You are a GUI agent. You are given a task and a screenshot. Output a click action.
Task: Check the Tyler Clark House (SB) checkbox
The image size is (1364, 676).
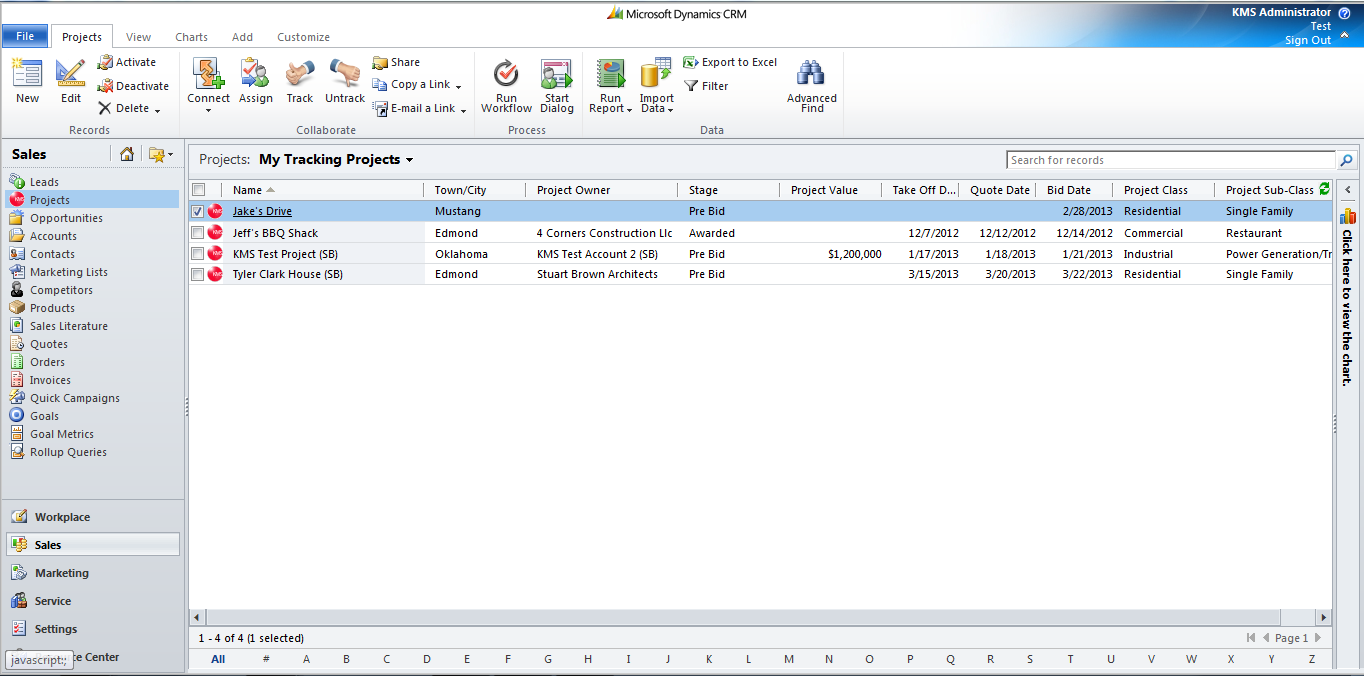click(x=198, y=274)
